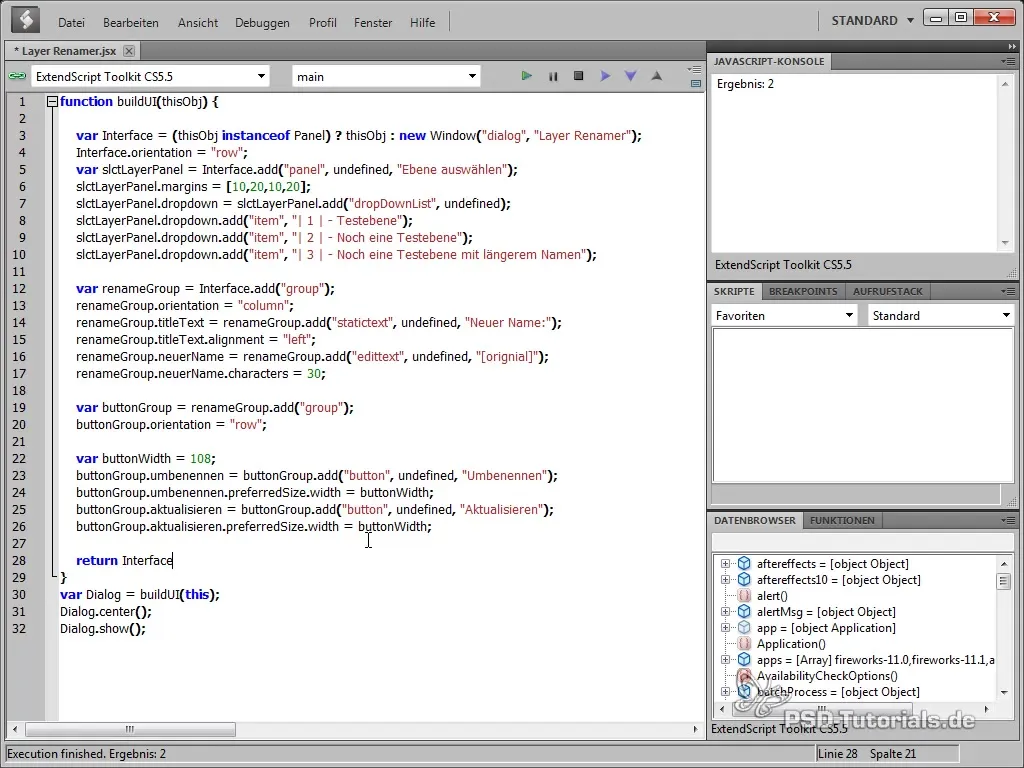Screen dimensions: 1024x768
Task: Open the JavaScript-Konsole panel flyout menu
Action: click(x=1008, y=61)
